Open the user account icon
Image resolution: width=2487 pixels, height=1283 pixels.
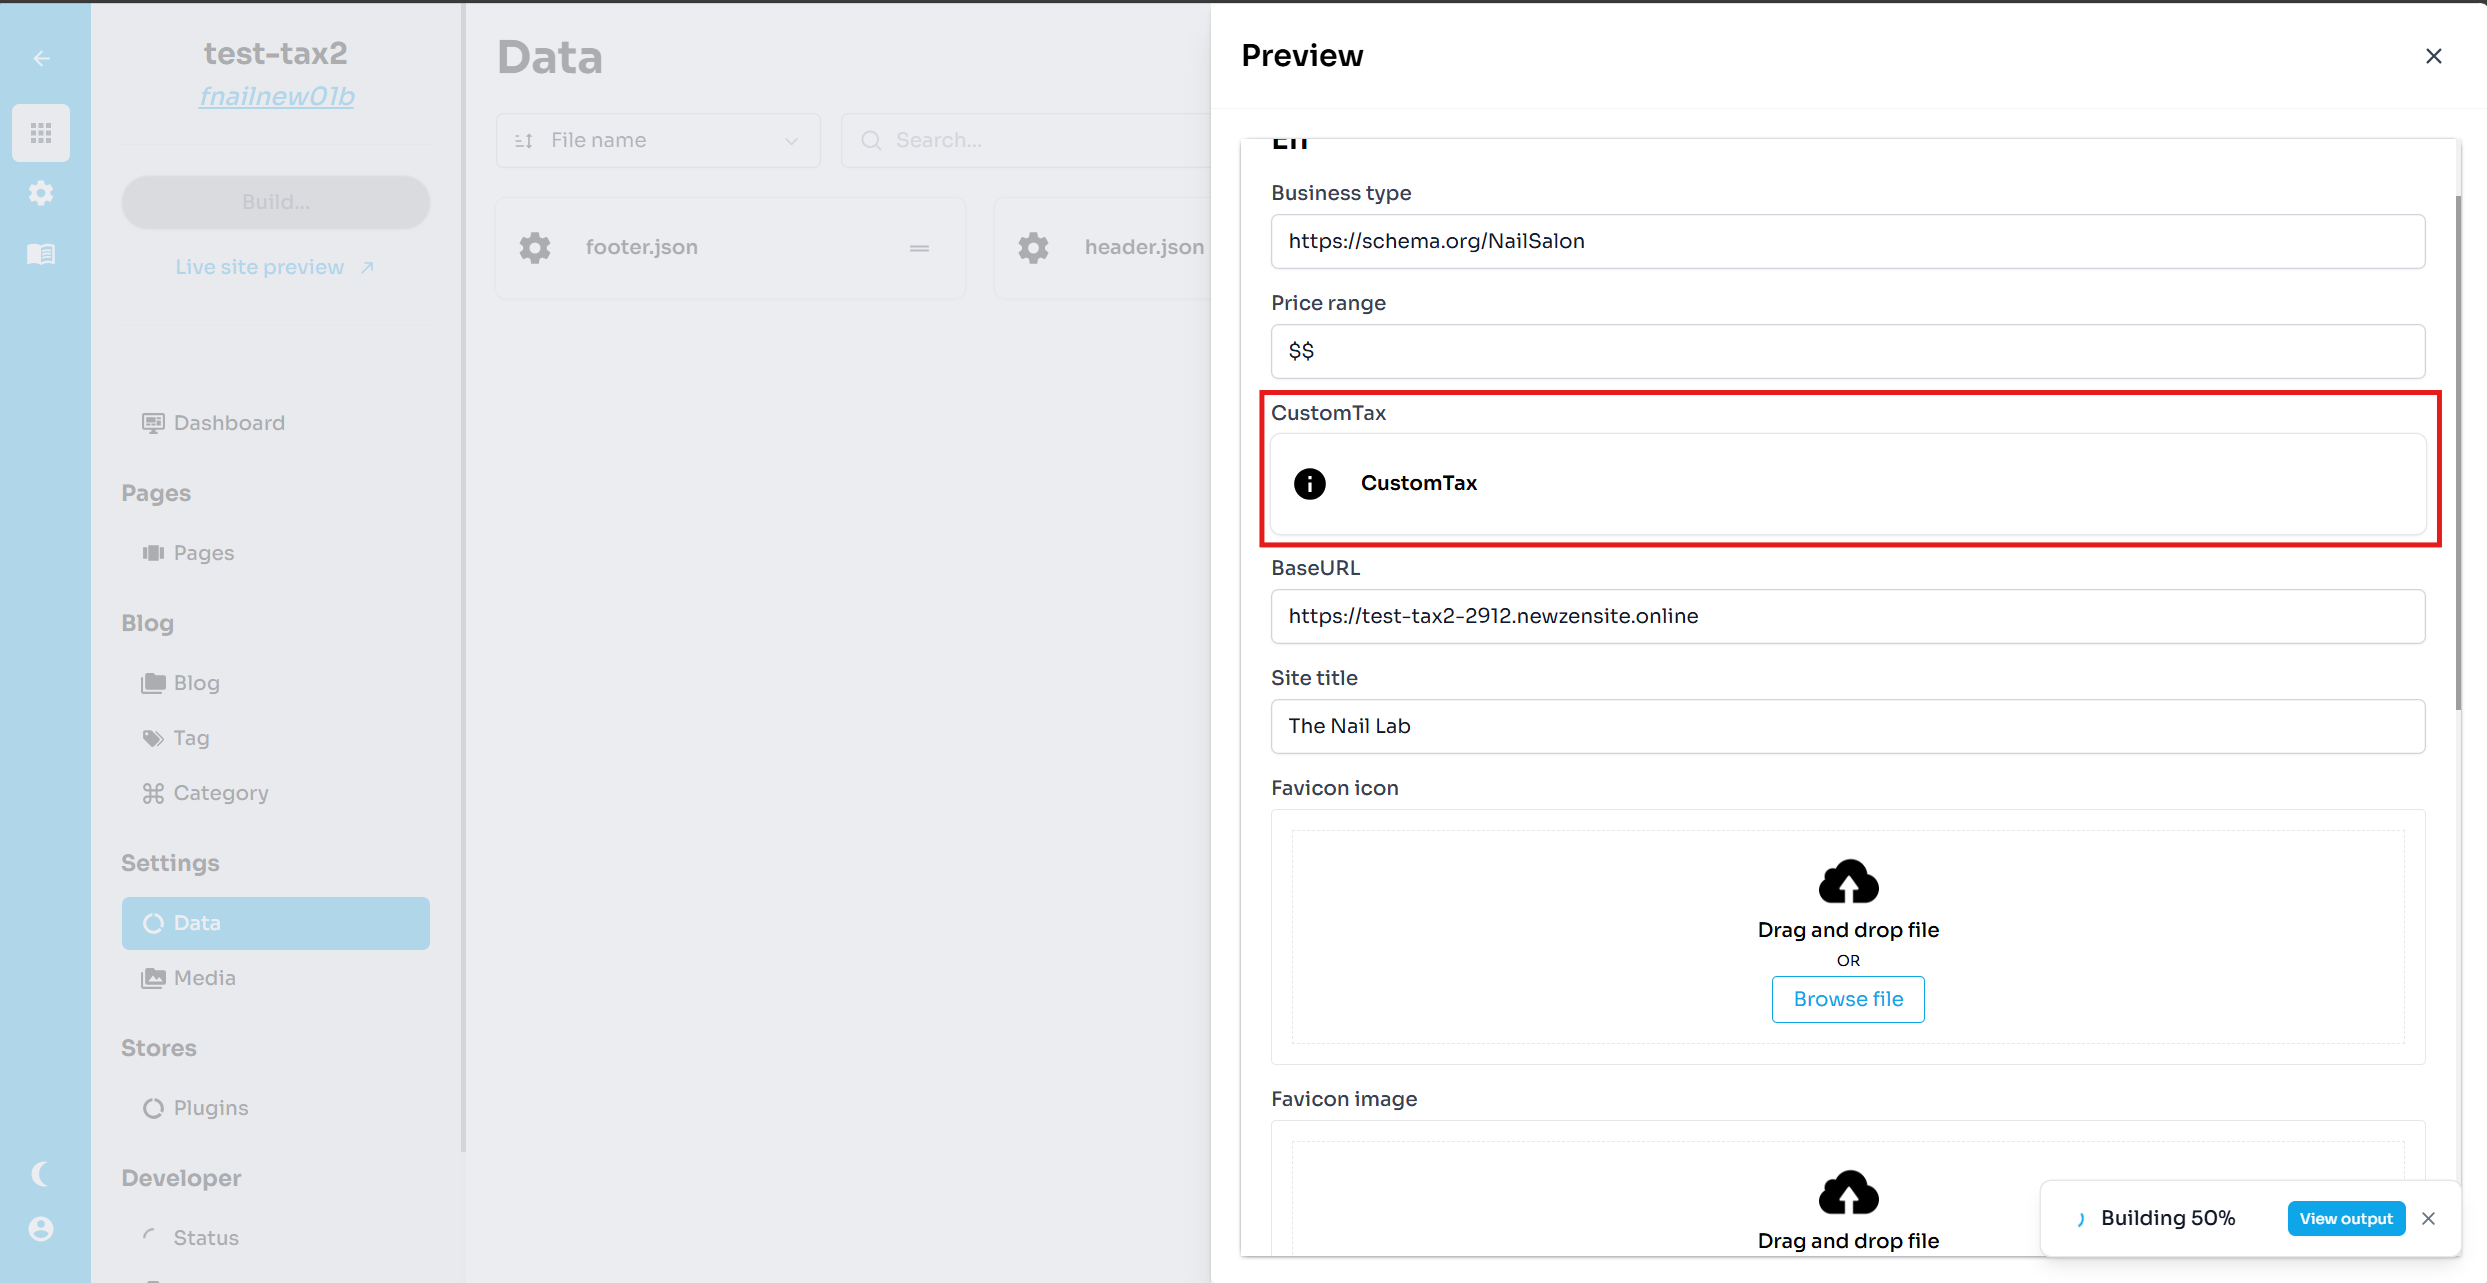tap(41, 1229)
